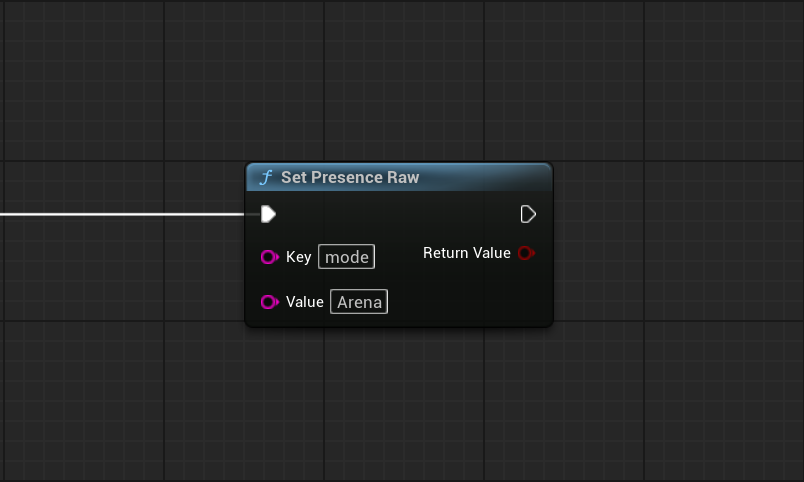Click the "Key" pin label
This screenshot has height=482, width=804.
click(x=298, y=257)
